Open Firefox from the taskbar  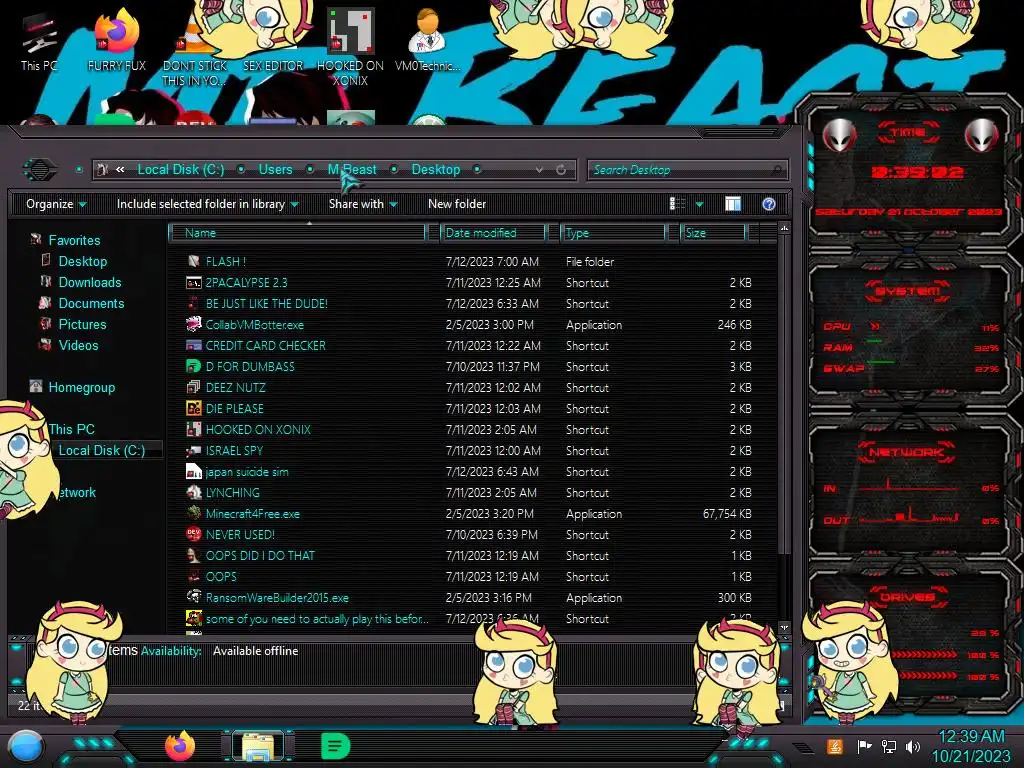pyautogui.click(x=180, y=746)
